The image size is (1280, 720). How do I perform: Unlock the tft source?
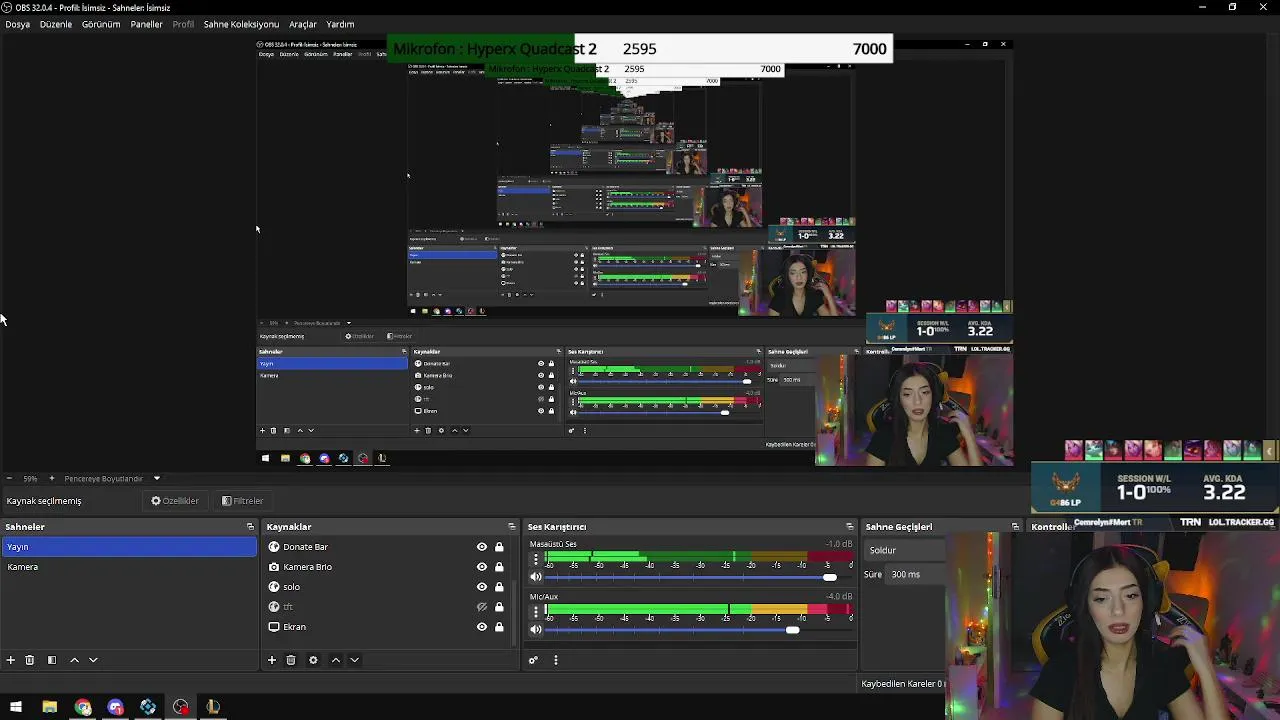tap(499, 607)
